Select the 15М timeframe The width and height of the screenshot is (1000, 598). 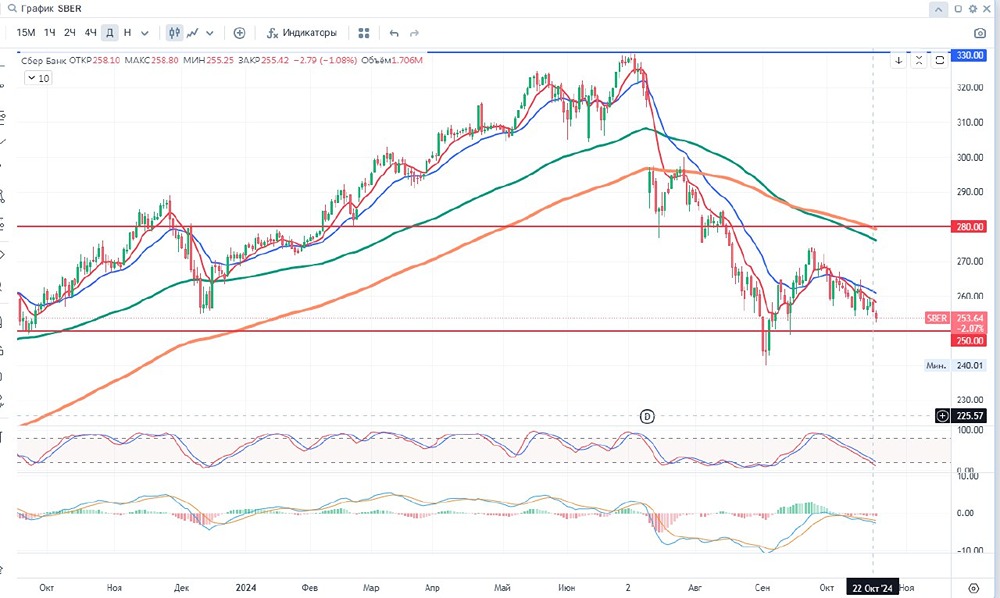pos(26,33)
